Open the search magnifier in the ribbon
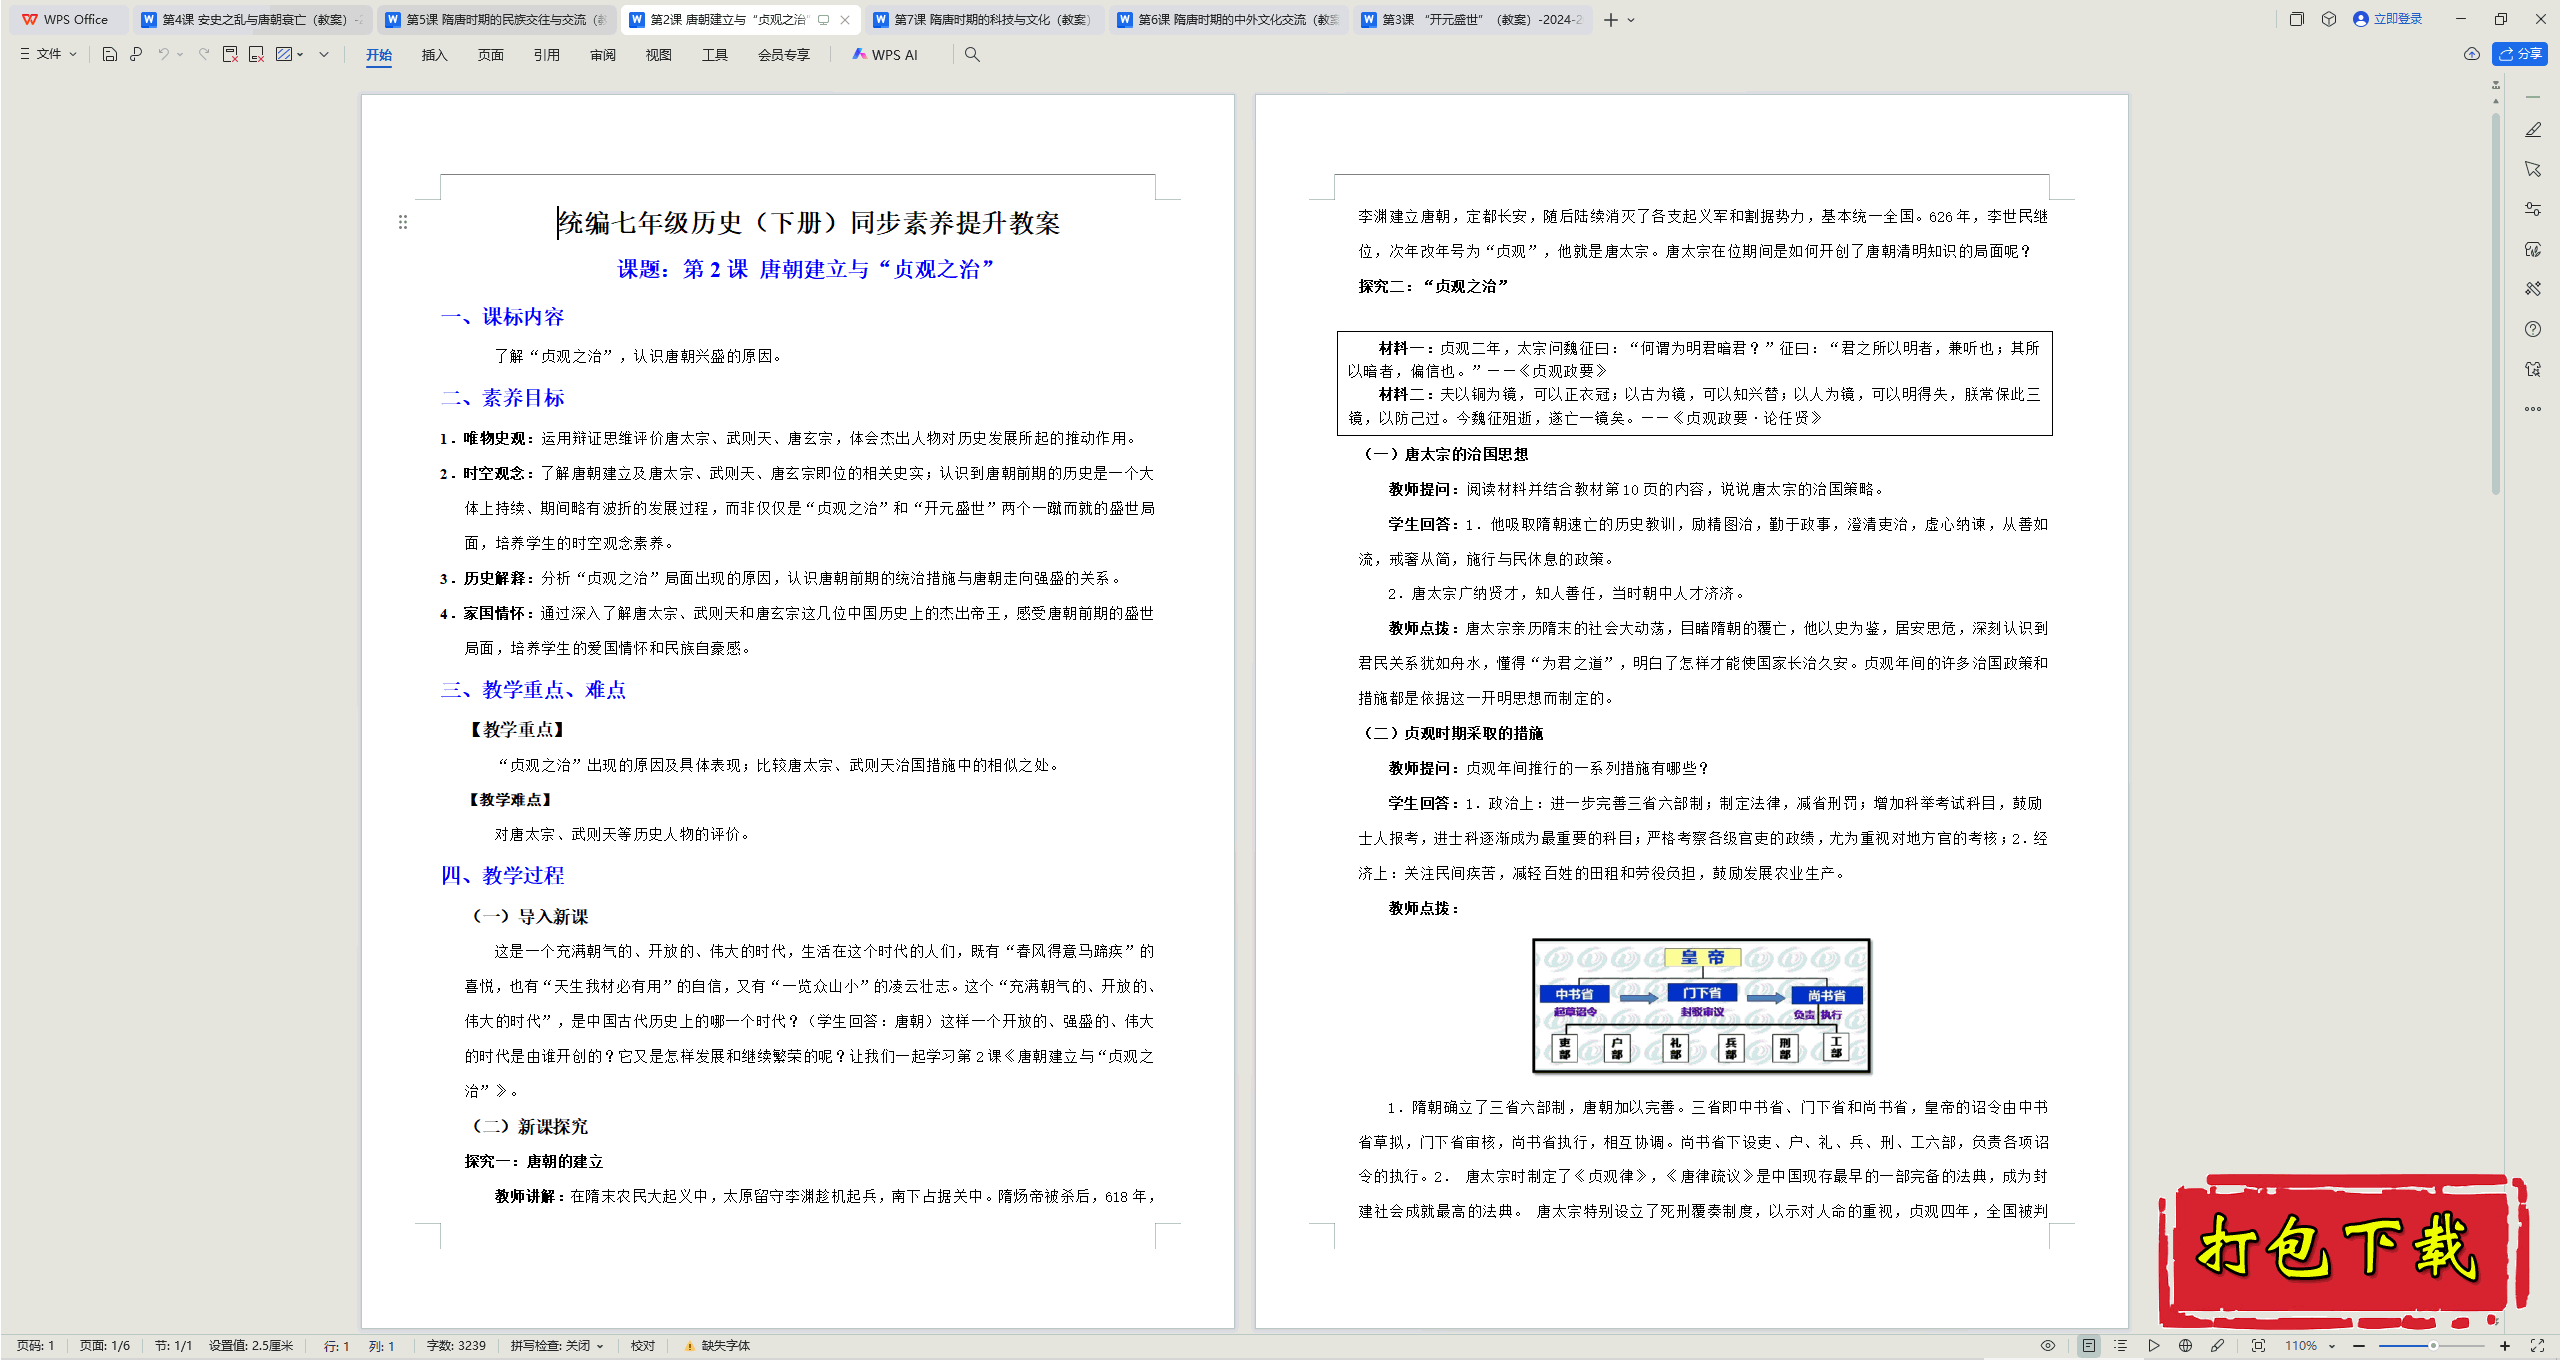The width and height of the screenshot is (2560, 1360). pos(972,55)
